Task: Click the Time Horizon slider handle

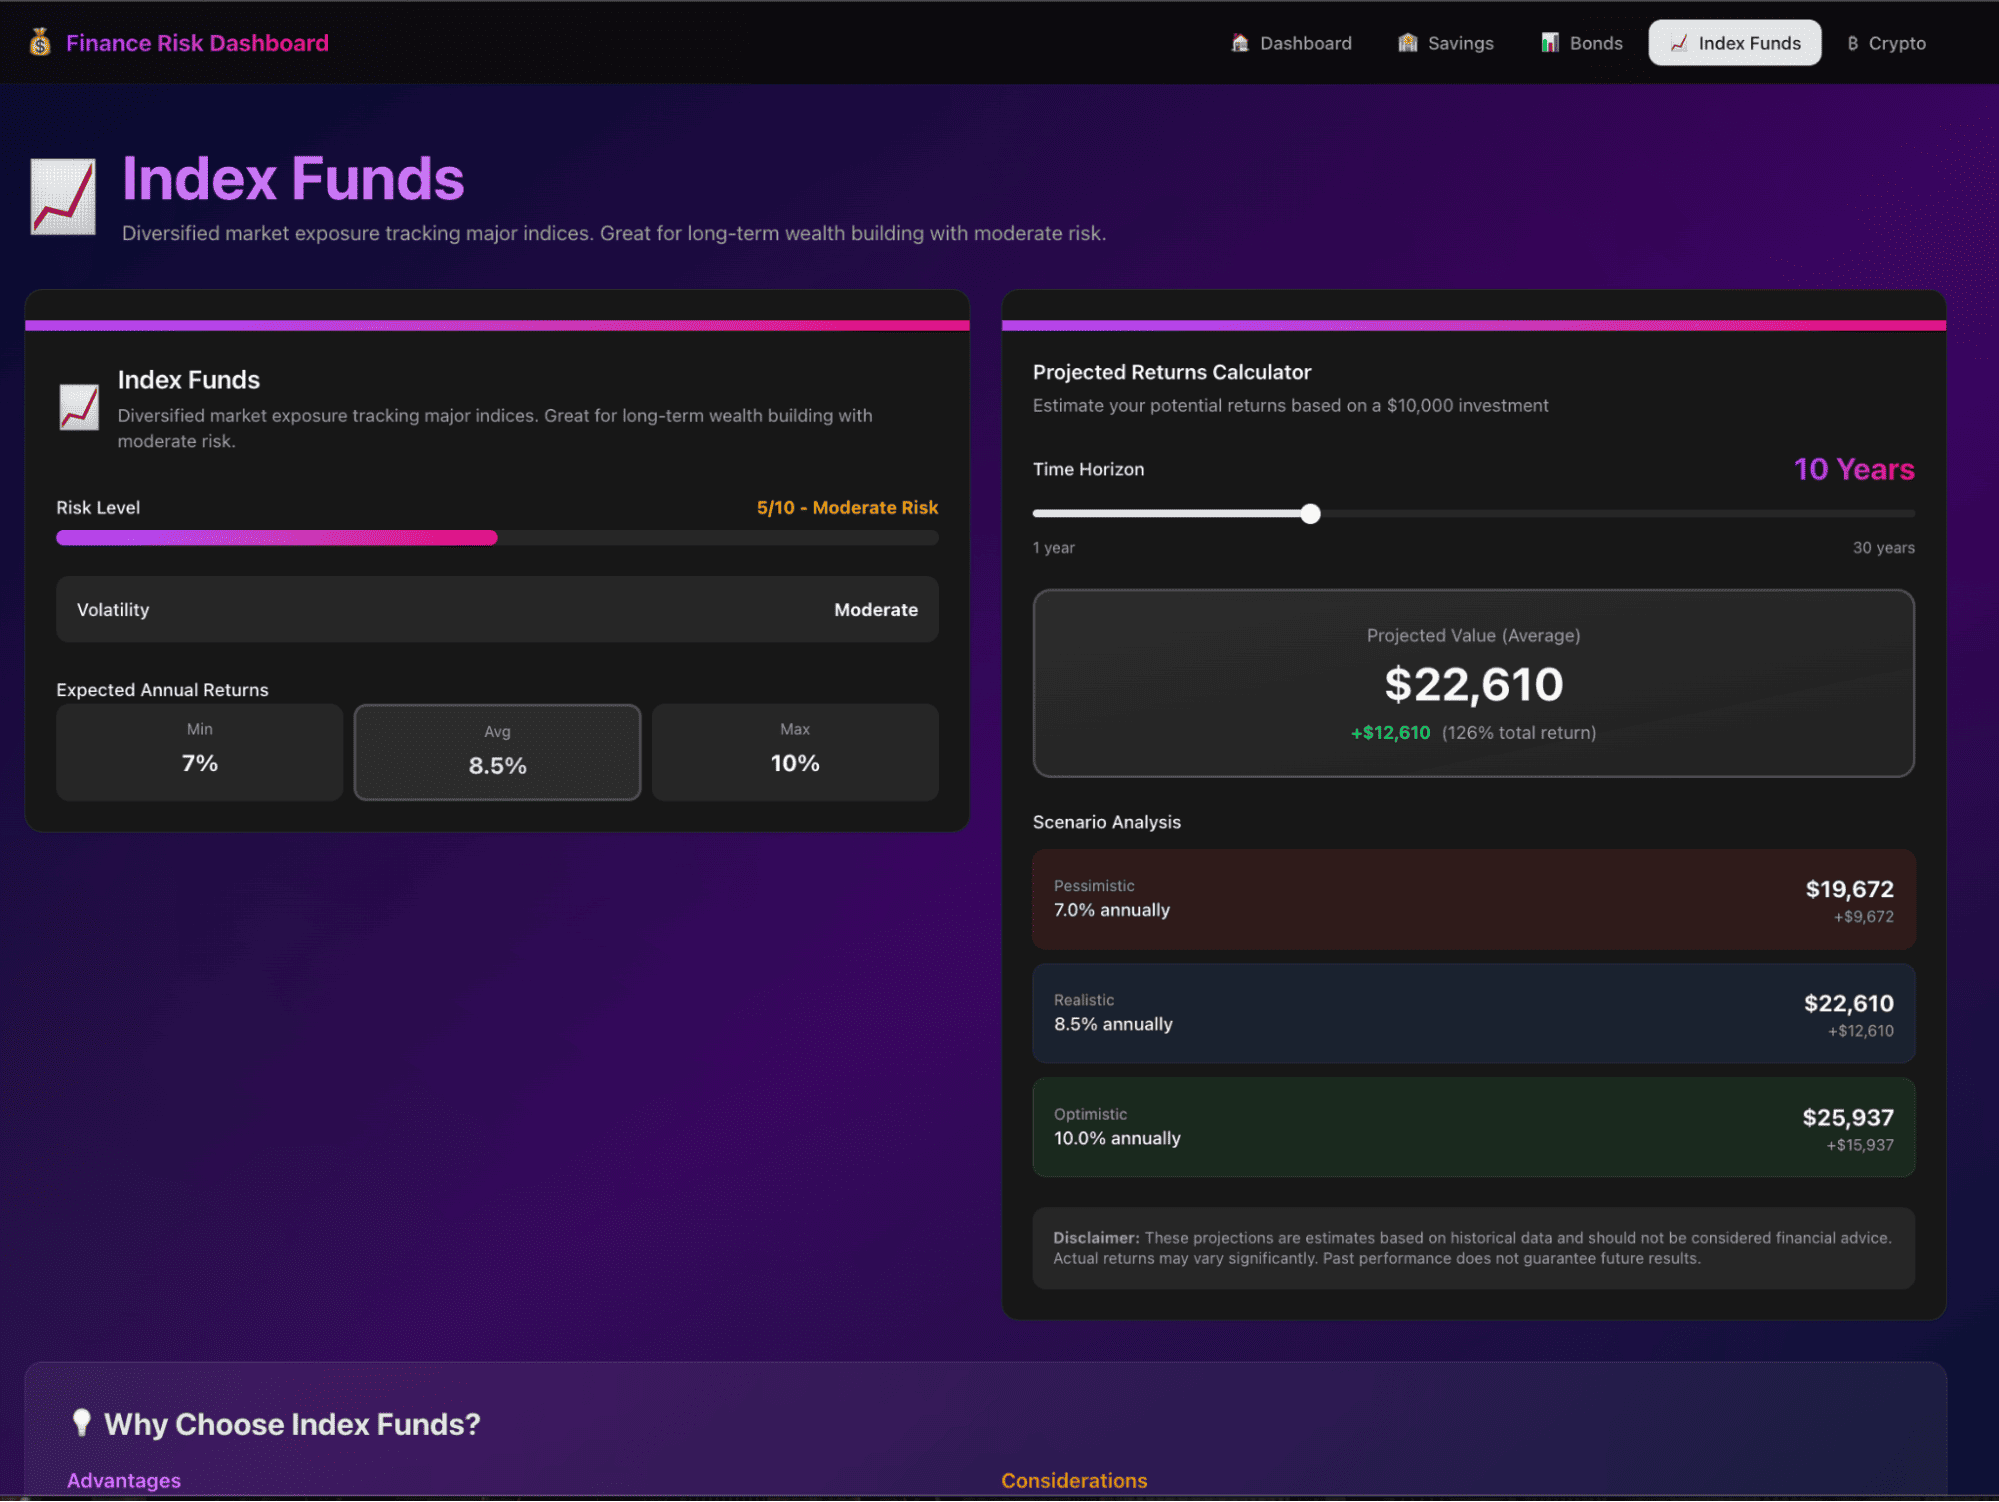Action: 1310,514
